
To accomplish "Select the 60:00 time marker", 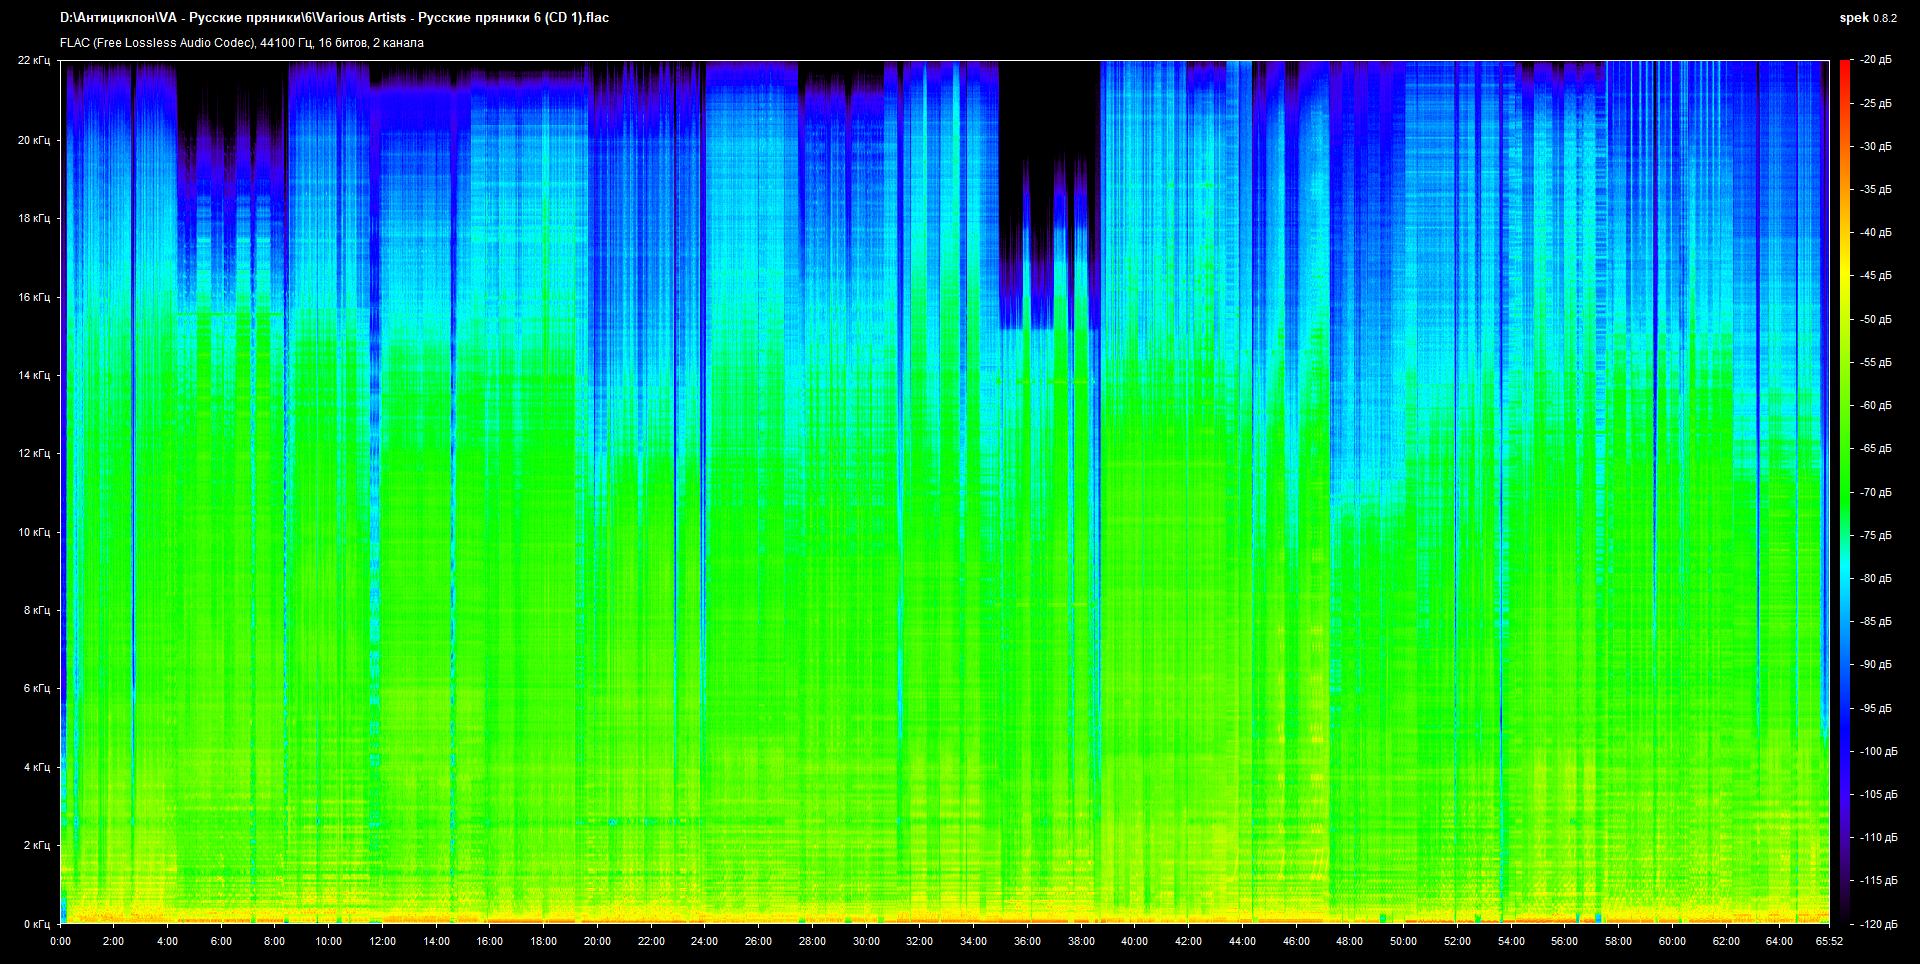I will coord(1672,941).
